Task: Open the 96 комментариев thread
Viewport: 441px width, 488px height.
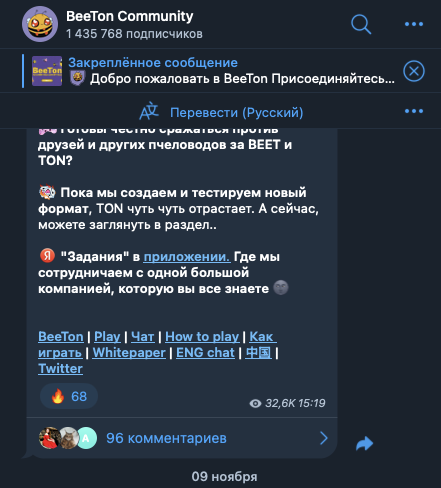Action: [x=166, y=438]
